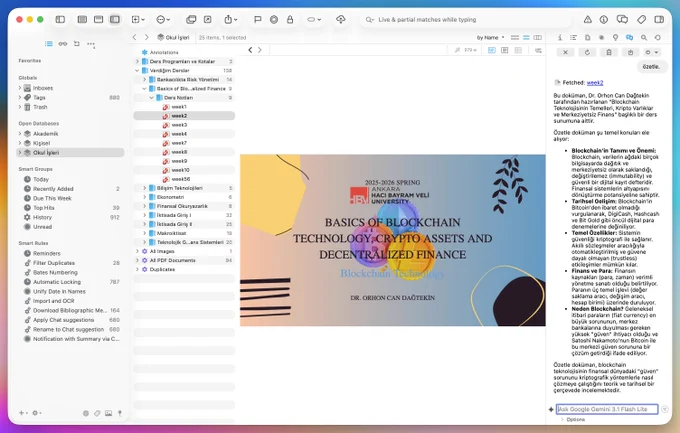
Task: Click the chat clipboard copy button
Action: pos(609,52)
